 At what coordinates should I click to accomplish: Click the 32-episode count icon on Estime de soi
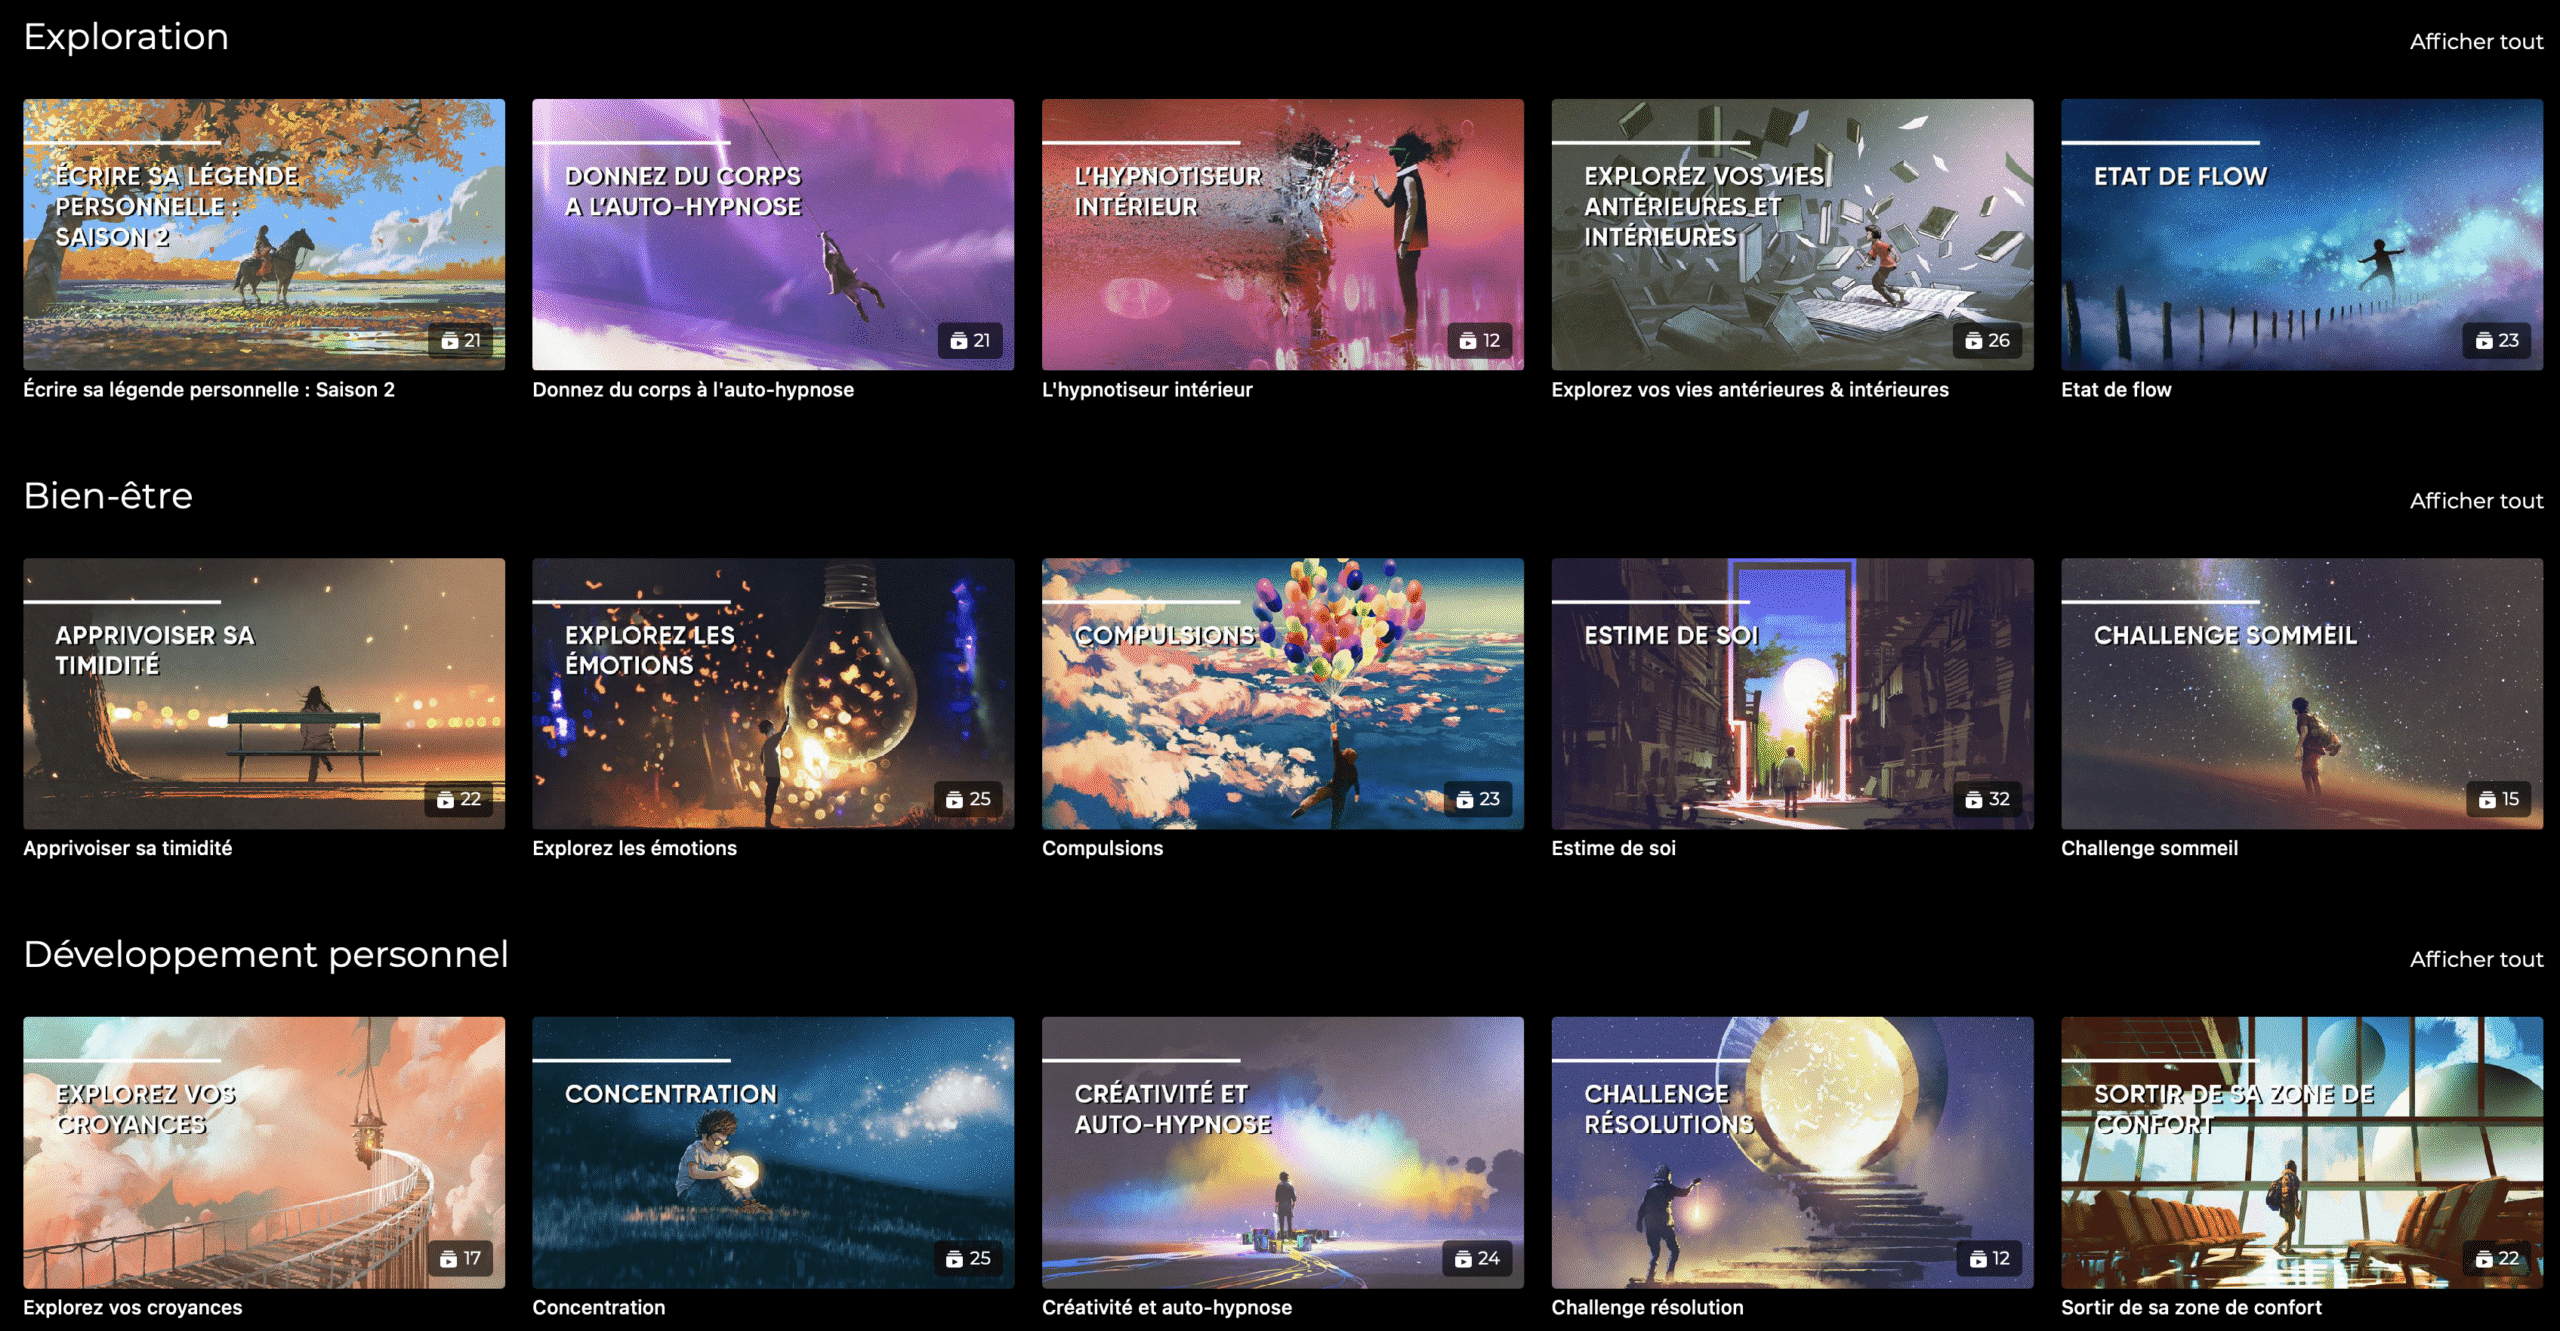pyautogui.click(x=1973, y=800)
